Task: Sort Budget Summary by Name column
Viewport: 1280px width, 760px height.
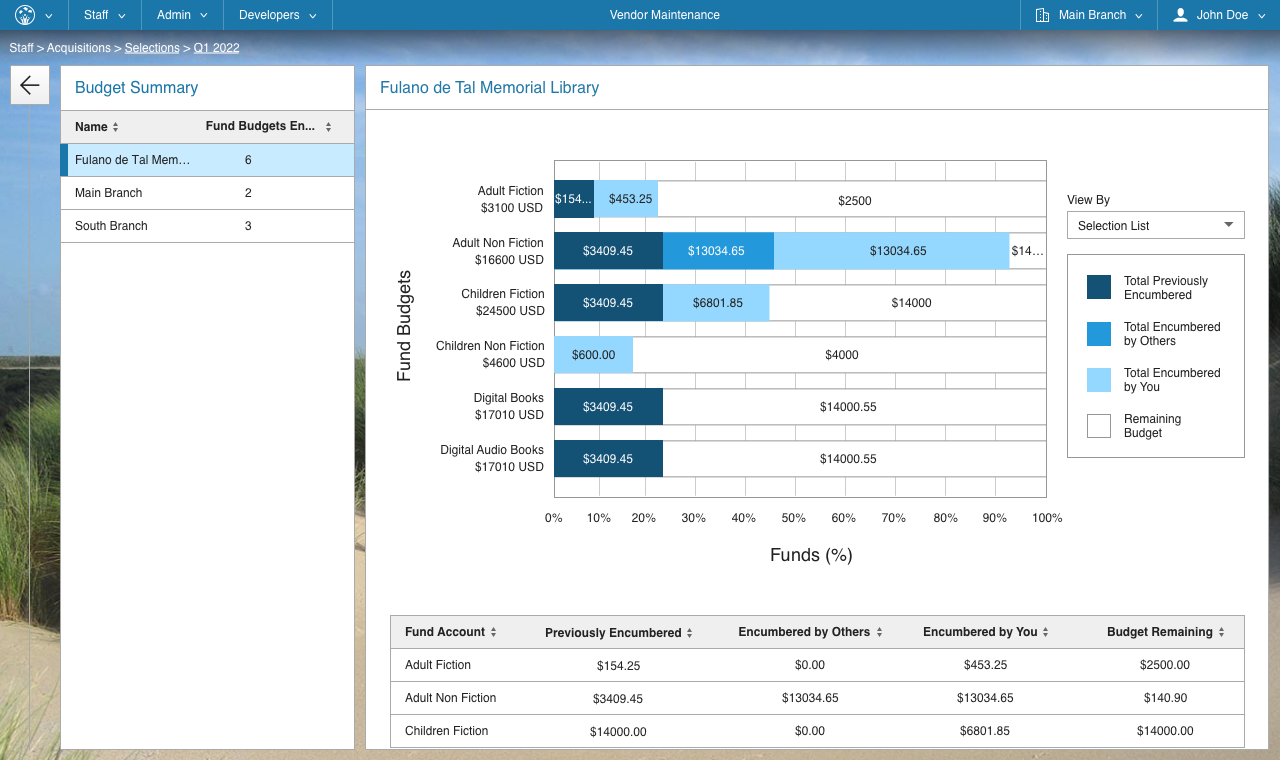Action: pos(115,127)
